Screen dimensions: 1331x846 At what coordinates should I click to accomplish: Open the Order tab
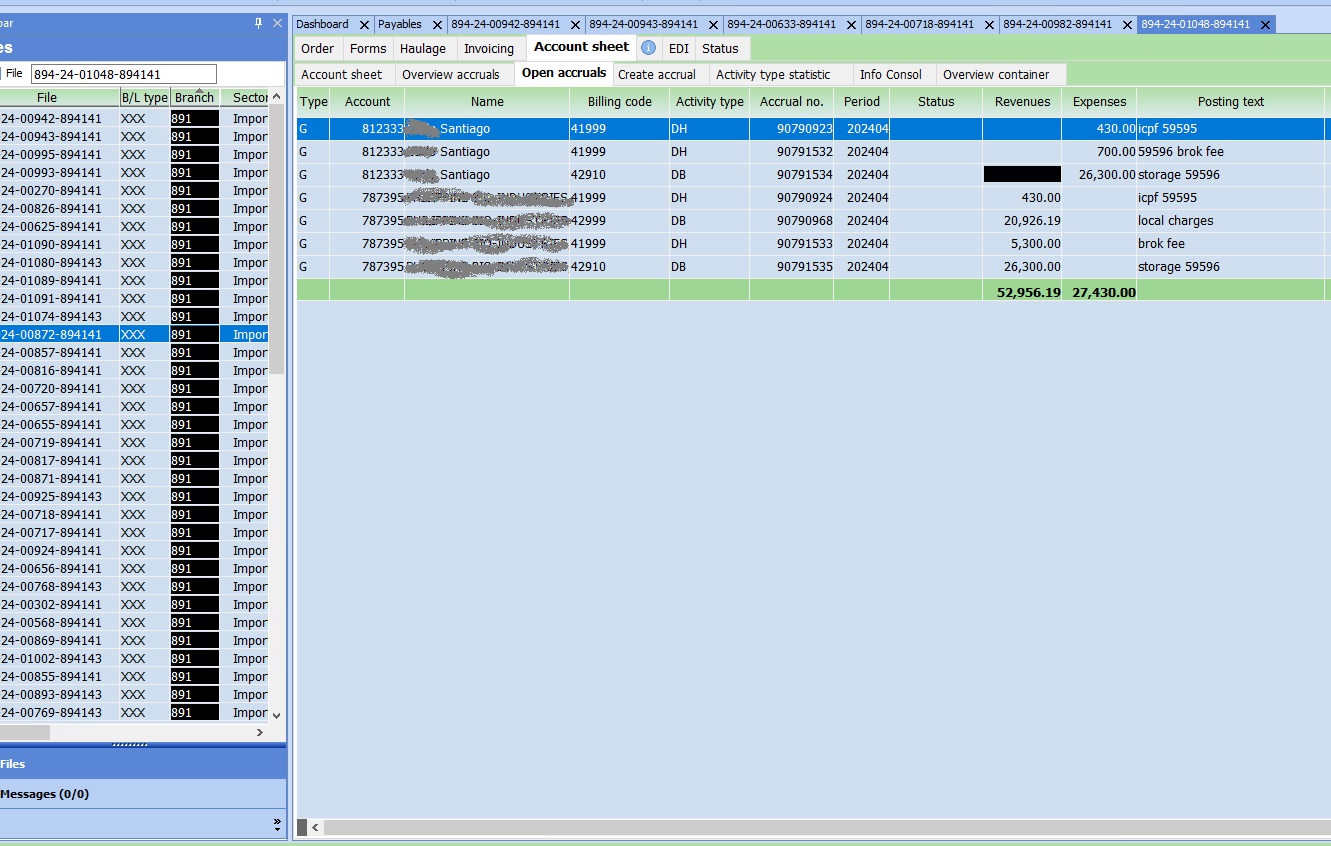tap(318, 48)
